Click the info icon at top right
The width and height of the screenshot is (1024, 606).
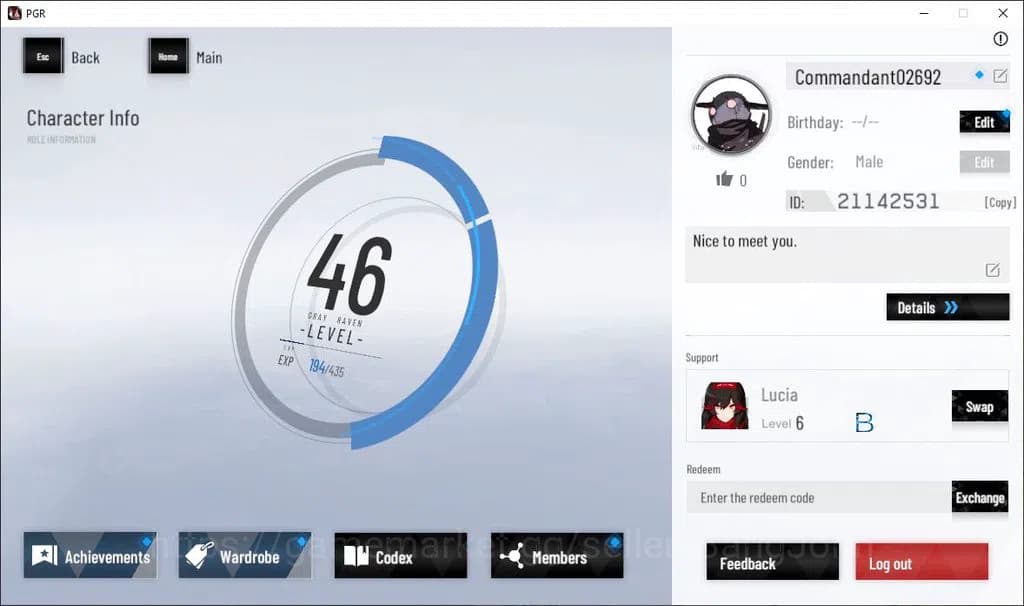pyautogui.click(x=1000, y=39)
